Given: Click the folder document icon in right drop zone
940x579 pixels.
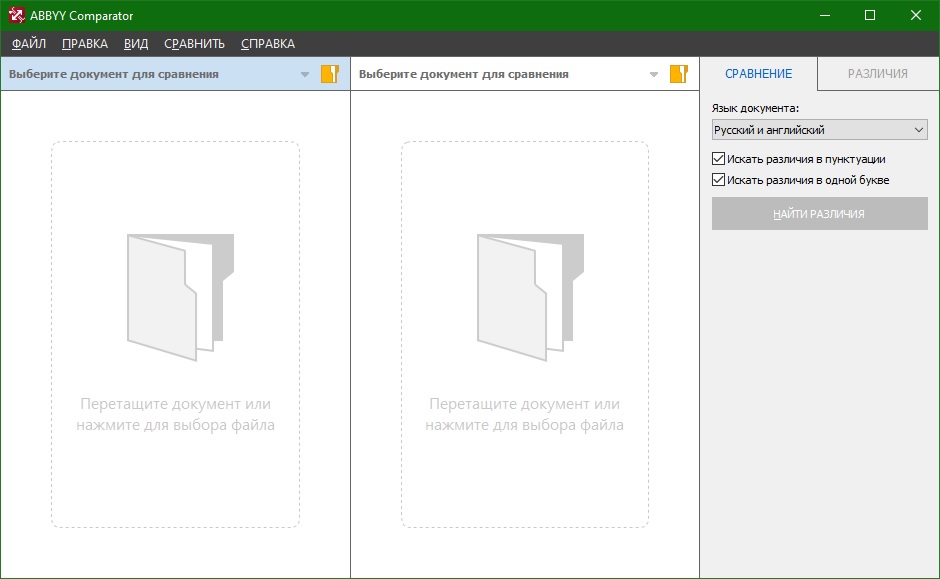Looking at the screenshot, I should tap(529, 296).
